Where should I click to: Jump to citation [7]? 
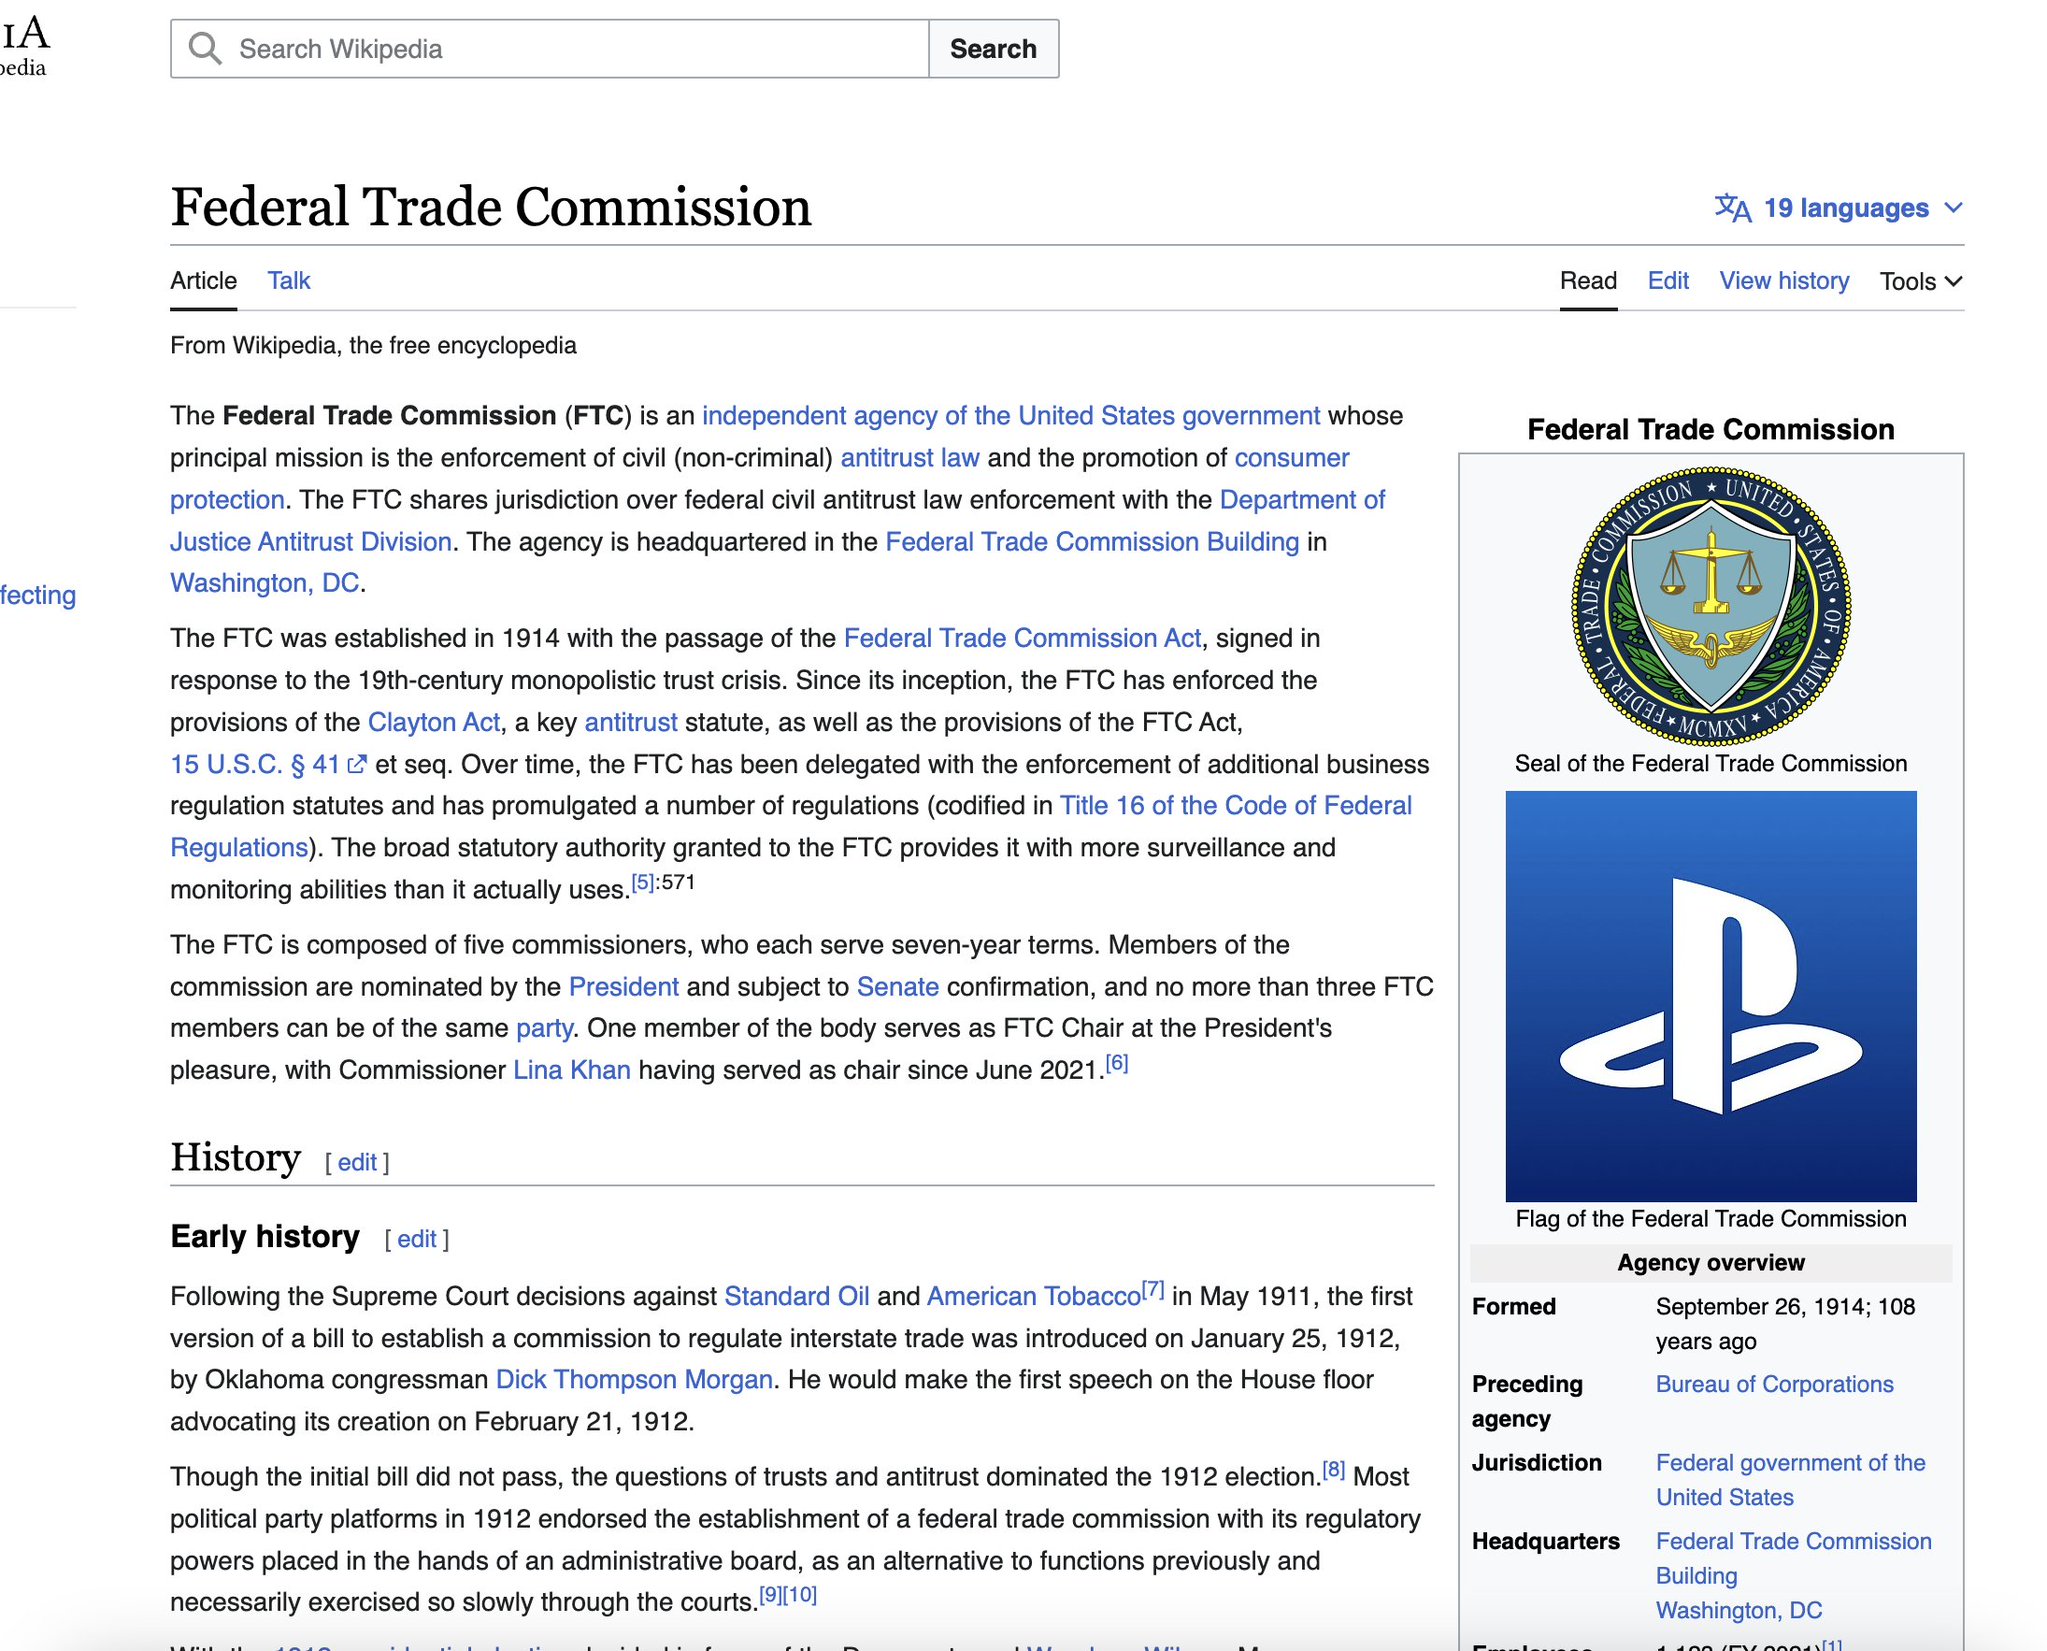[x=1153, y=1289]
